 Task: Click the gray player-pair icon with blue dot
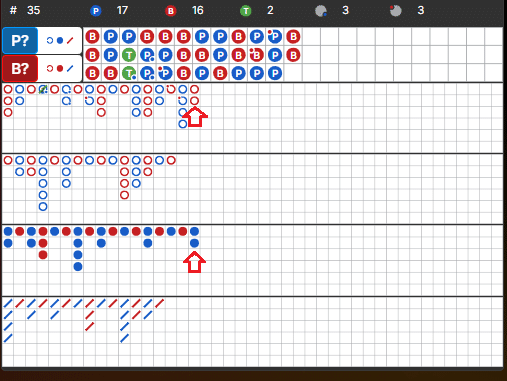pyautogui.click(x=321, y=11)
